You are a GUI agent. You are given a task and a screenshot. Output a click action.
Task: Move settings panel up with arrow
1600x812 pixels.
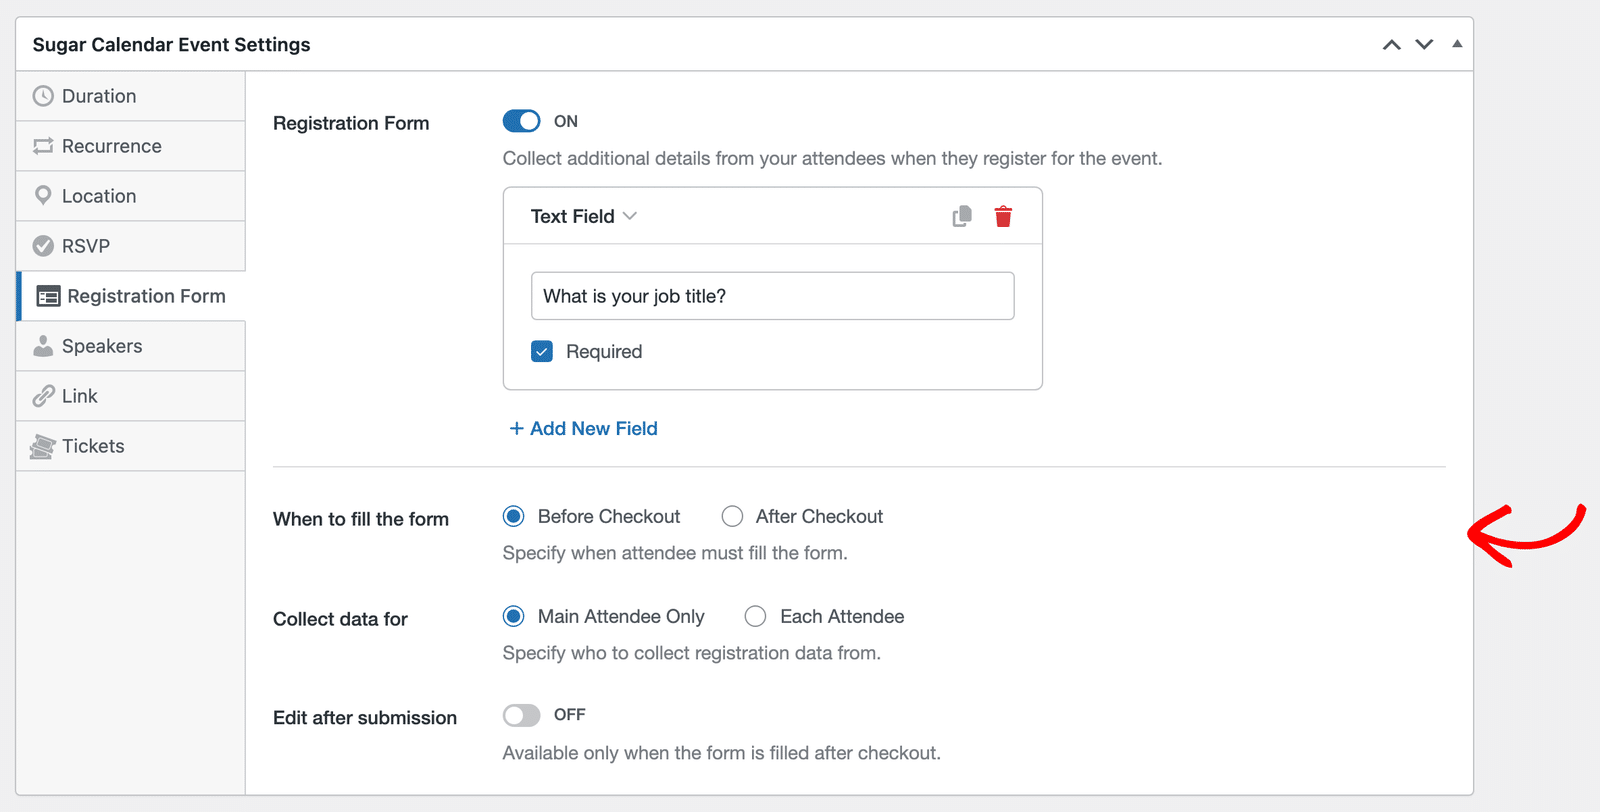(x=1392, y=45)
